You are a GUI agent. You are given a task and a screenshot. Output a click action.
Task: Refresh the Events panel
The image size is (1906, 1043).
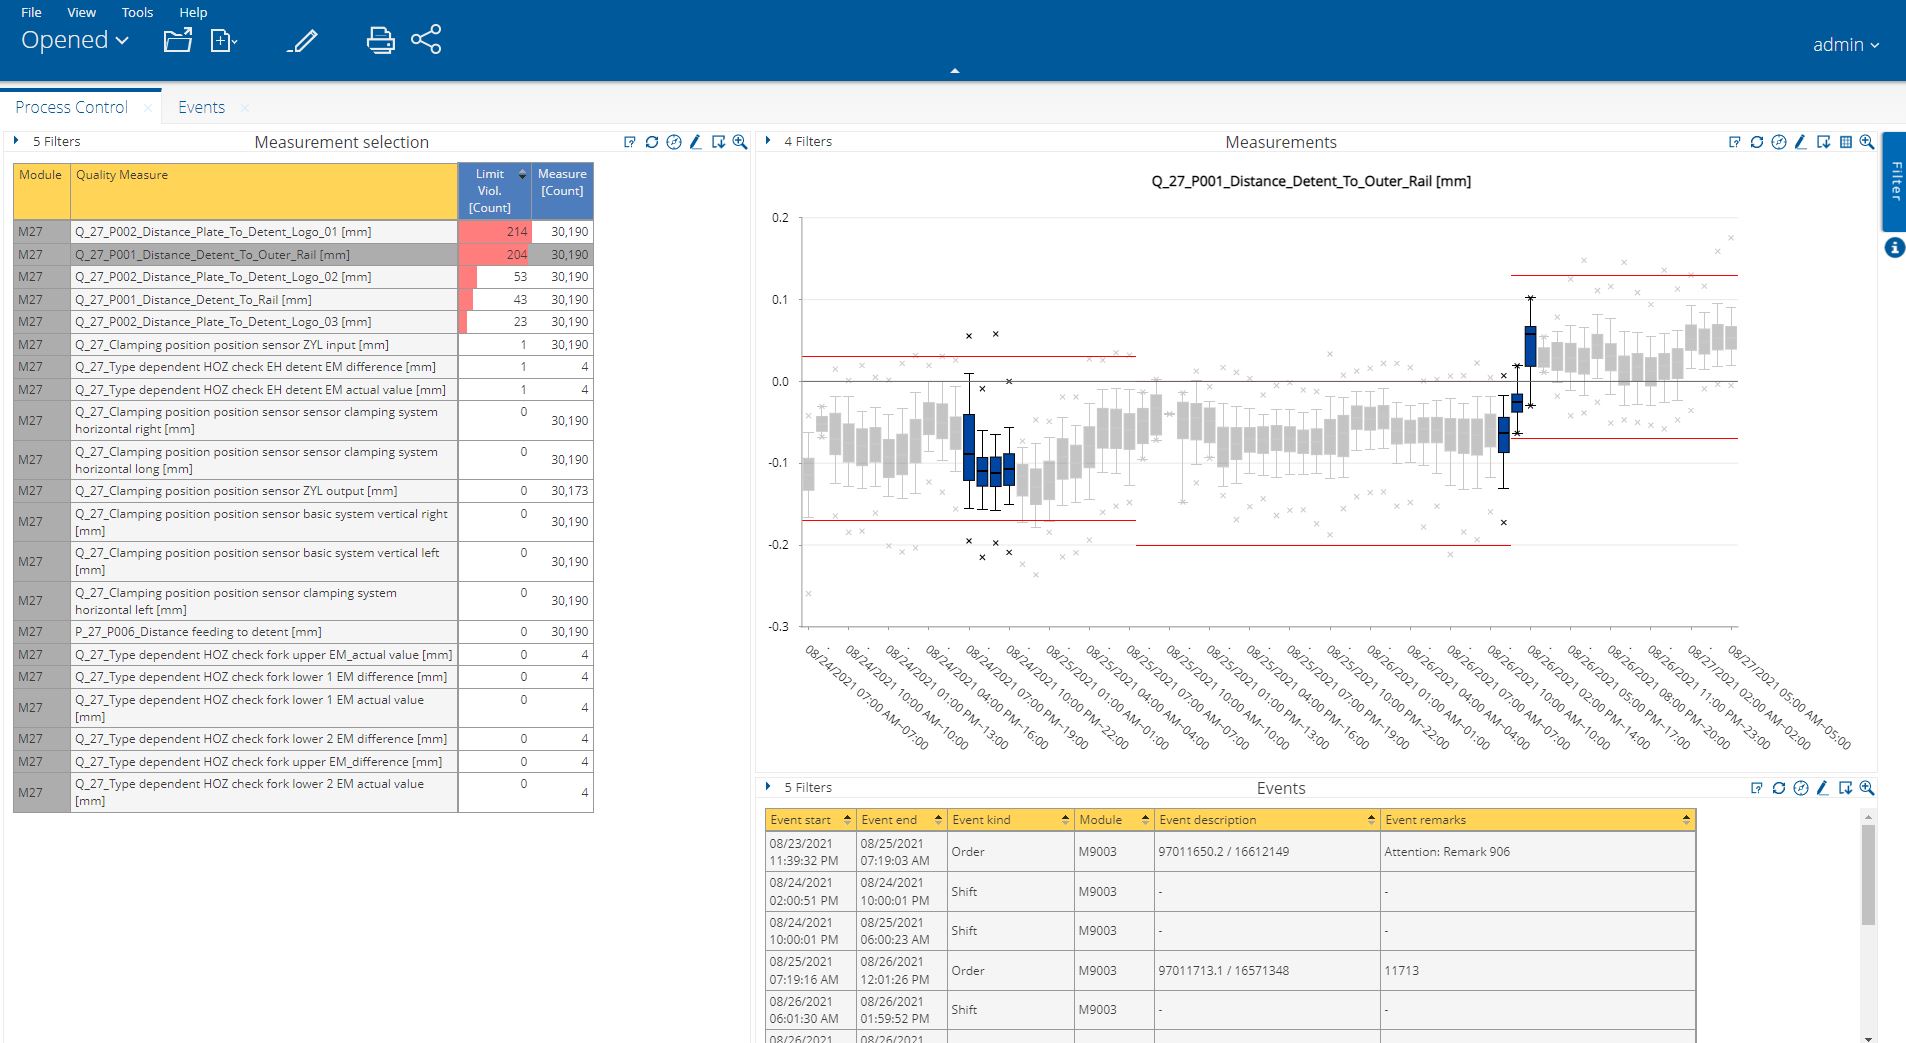coord(1778,788)
